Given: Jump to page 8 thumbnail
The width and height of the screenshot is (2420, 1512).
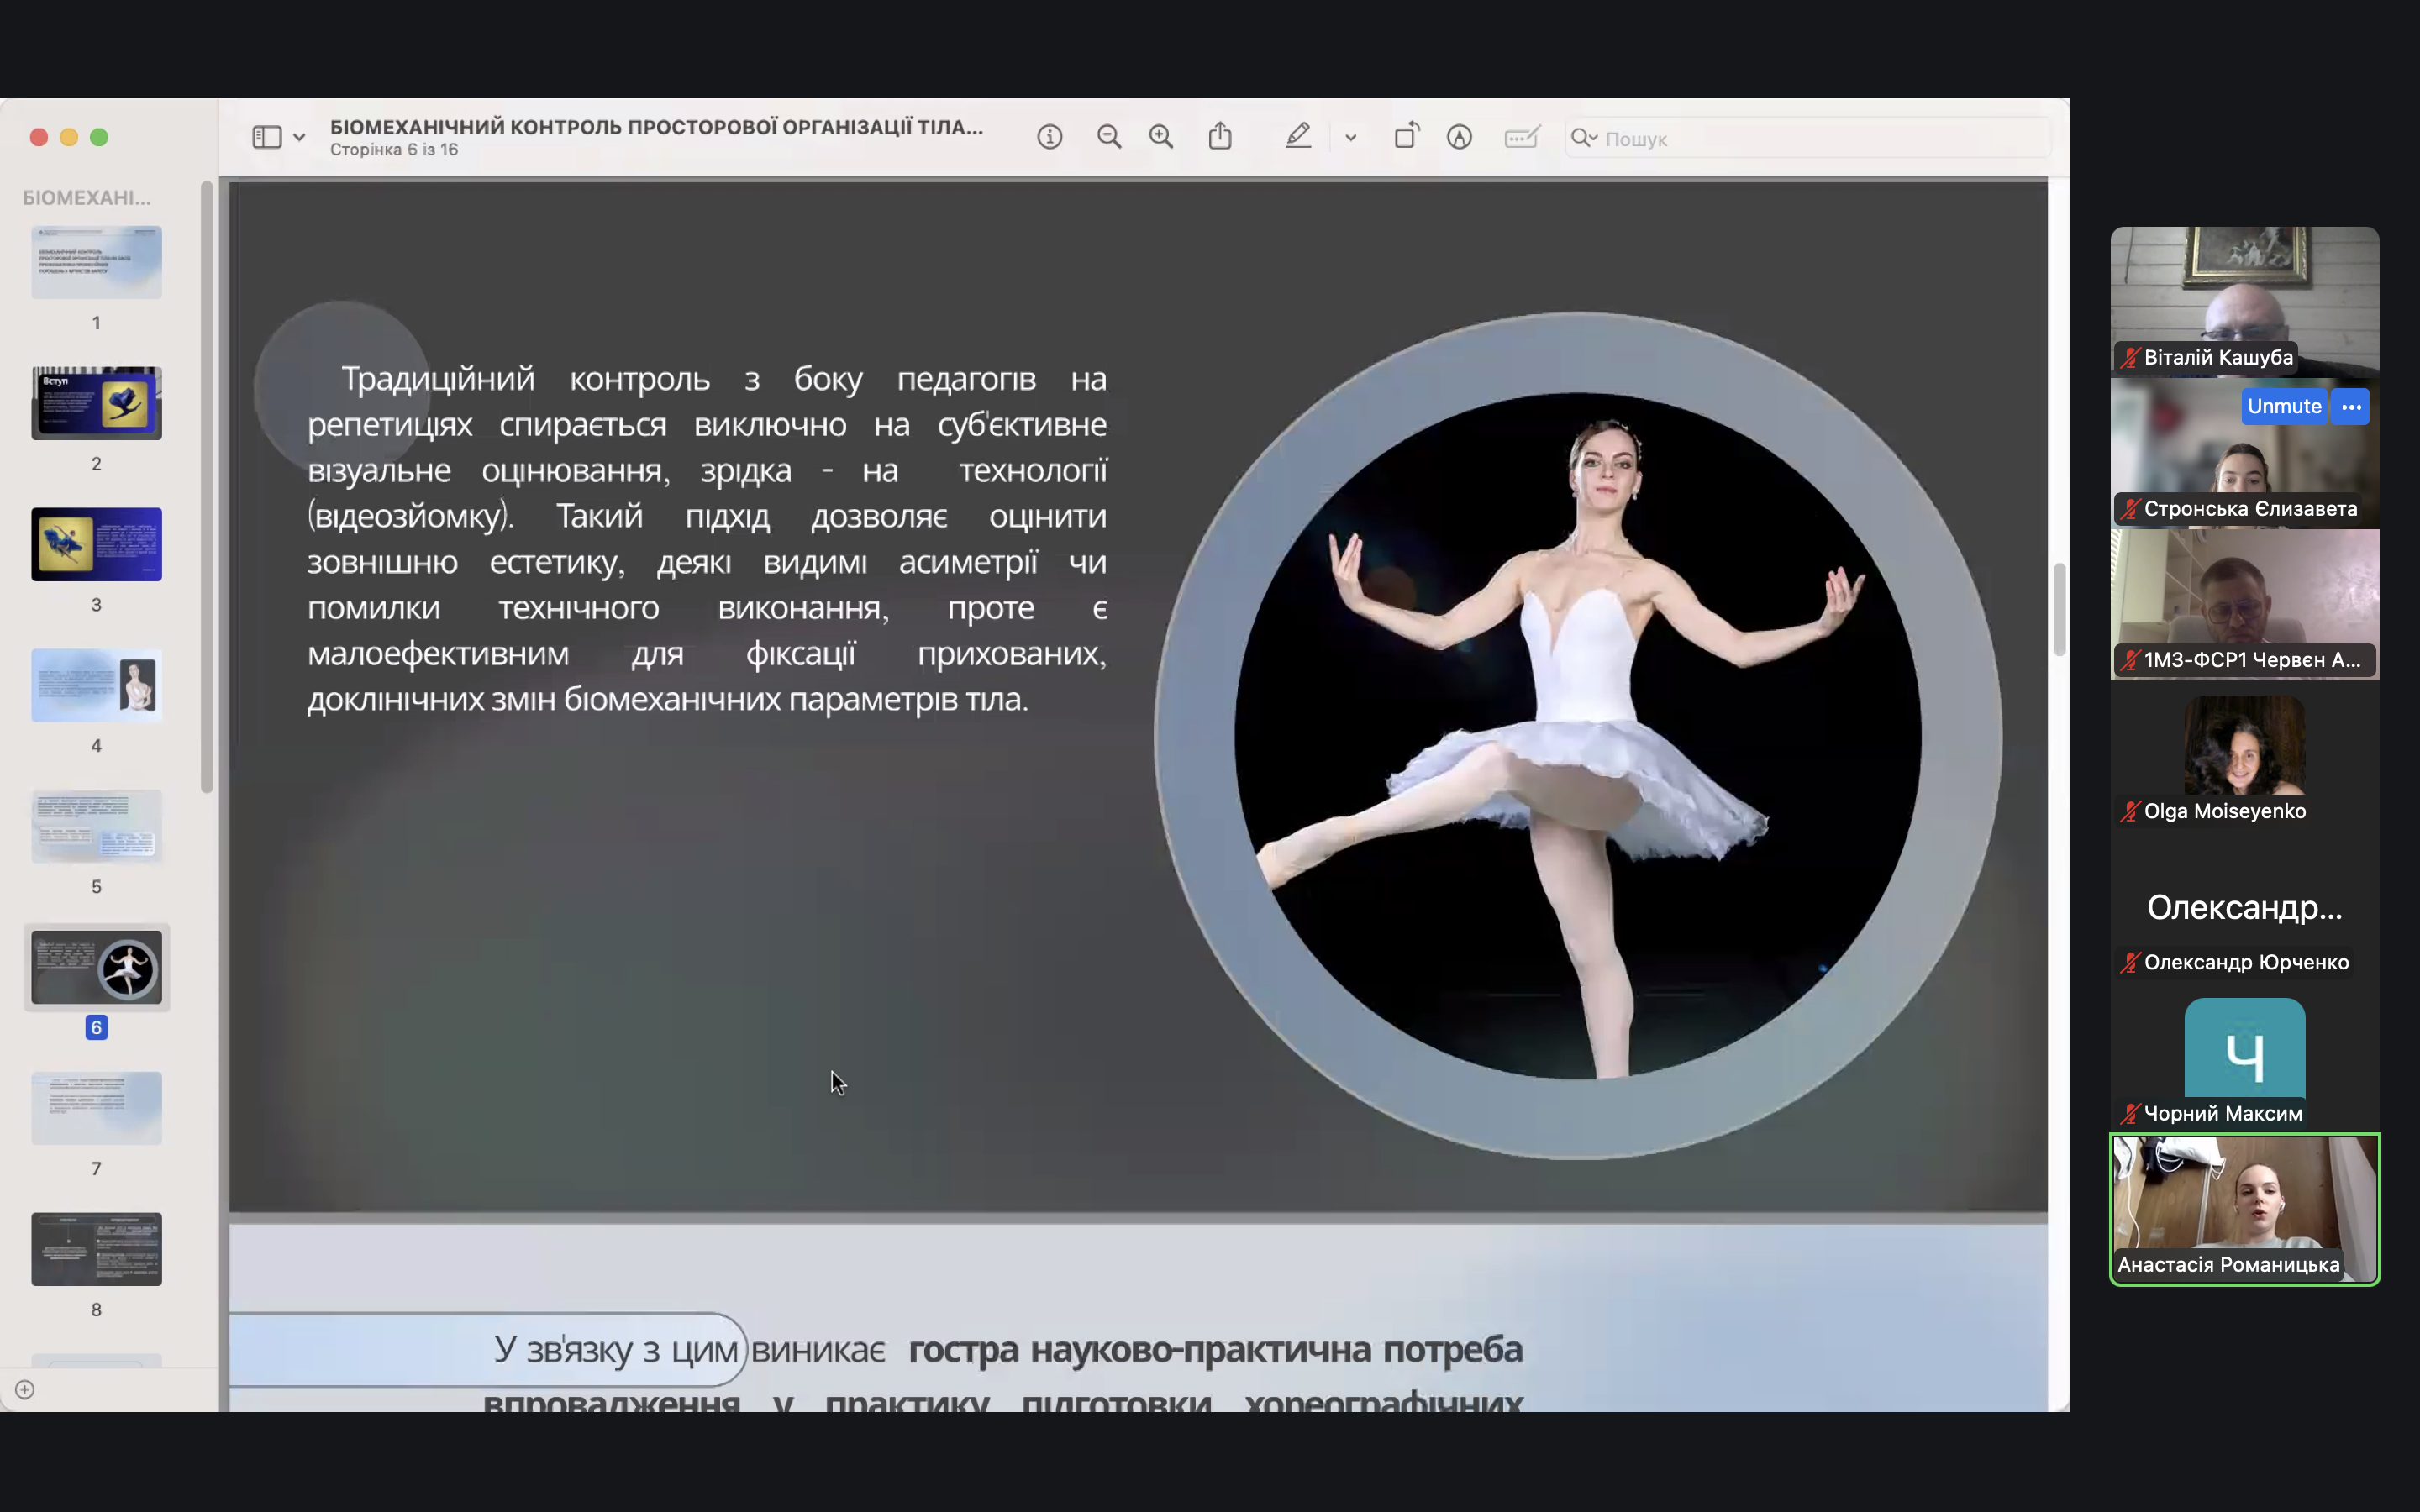Looking at the screenshot, I should (x=96, y=1249).
